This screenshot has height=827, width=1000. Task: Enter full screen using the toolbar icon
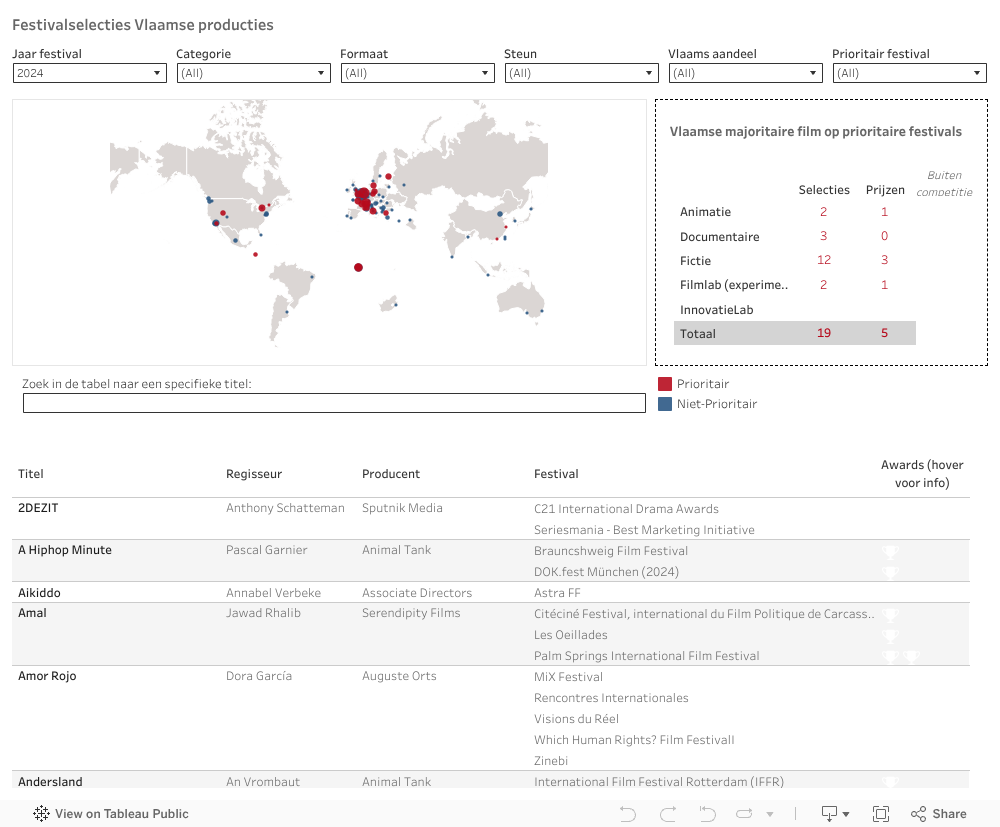[x=881, y=814]
